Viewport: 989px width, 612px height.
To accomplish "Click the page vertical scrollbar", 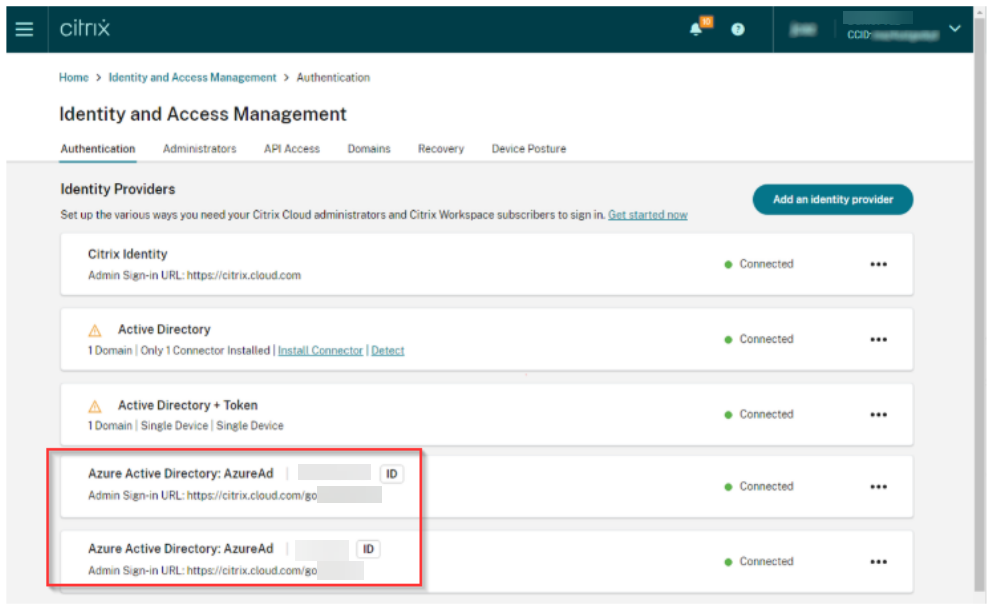I will tap(981, 303).
